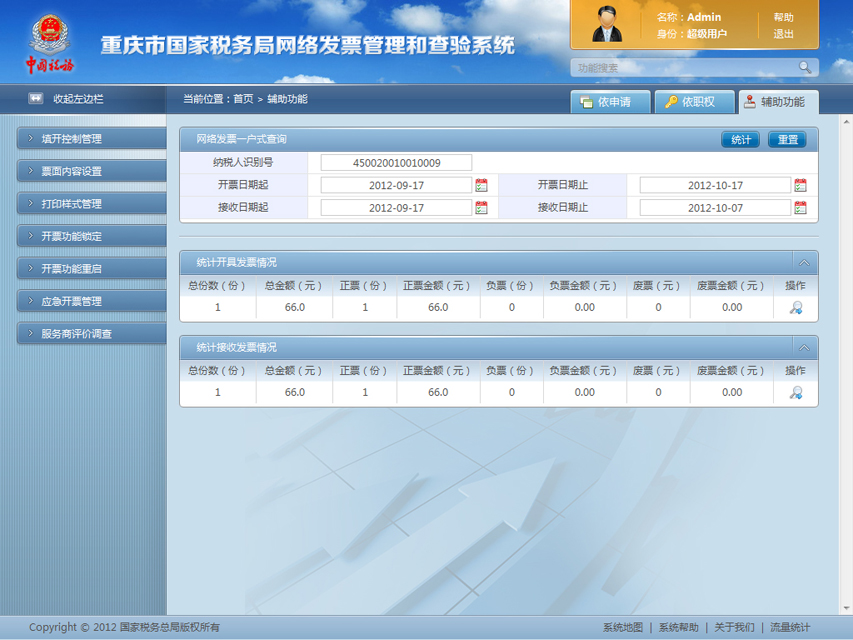Image resolution: width=853 pixels, height=640 pixels.
Task: View details icon in 统计接收发票情况 row
Action: (x=796, y=393)
